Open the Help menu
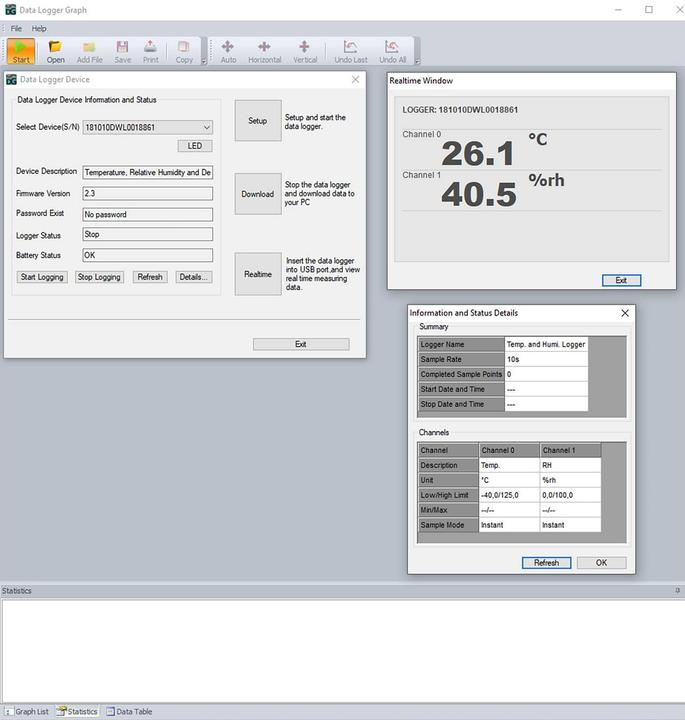 coord(39,28)
